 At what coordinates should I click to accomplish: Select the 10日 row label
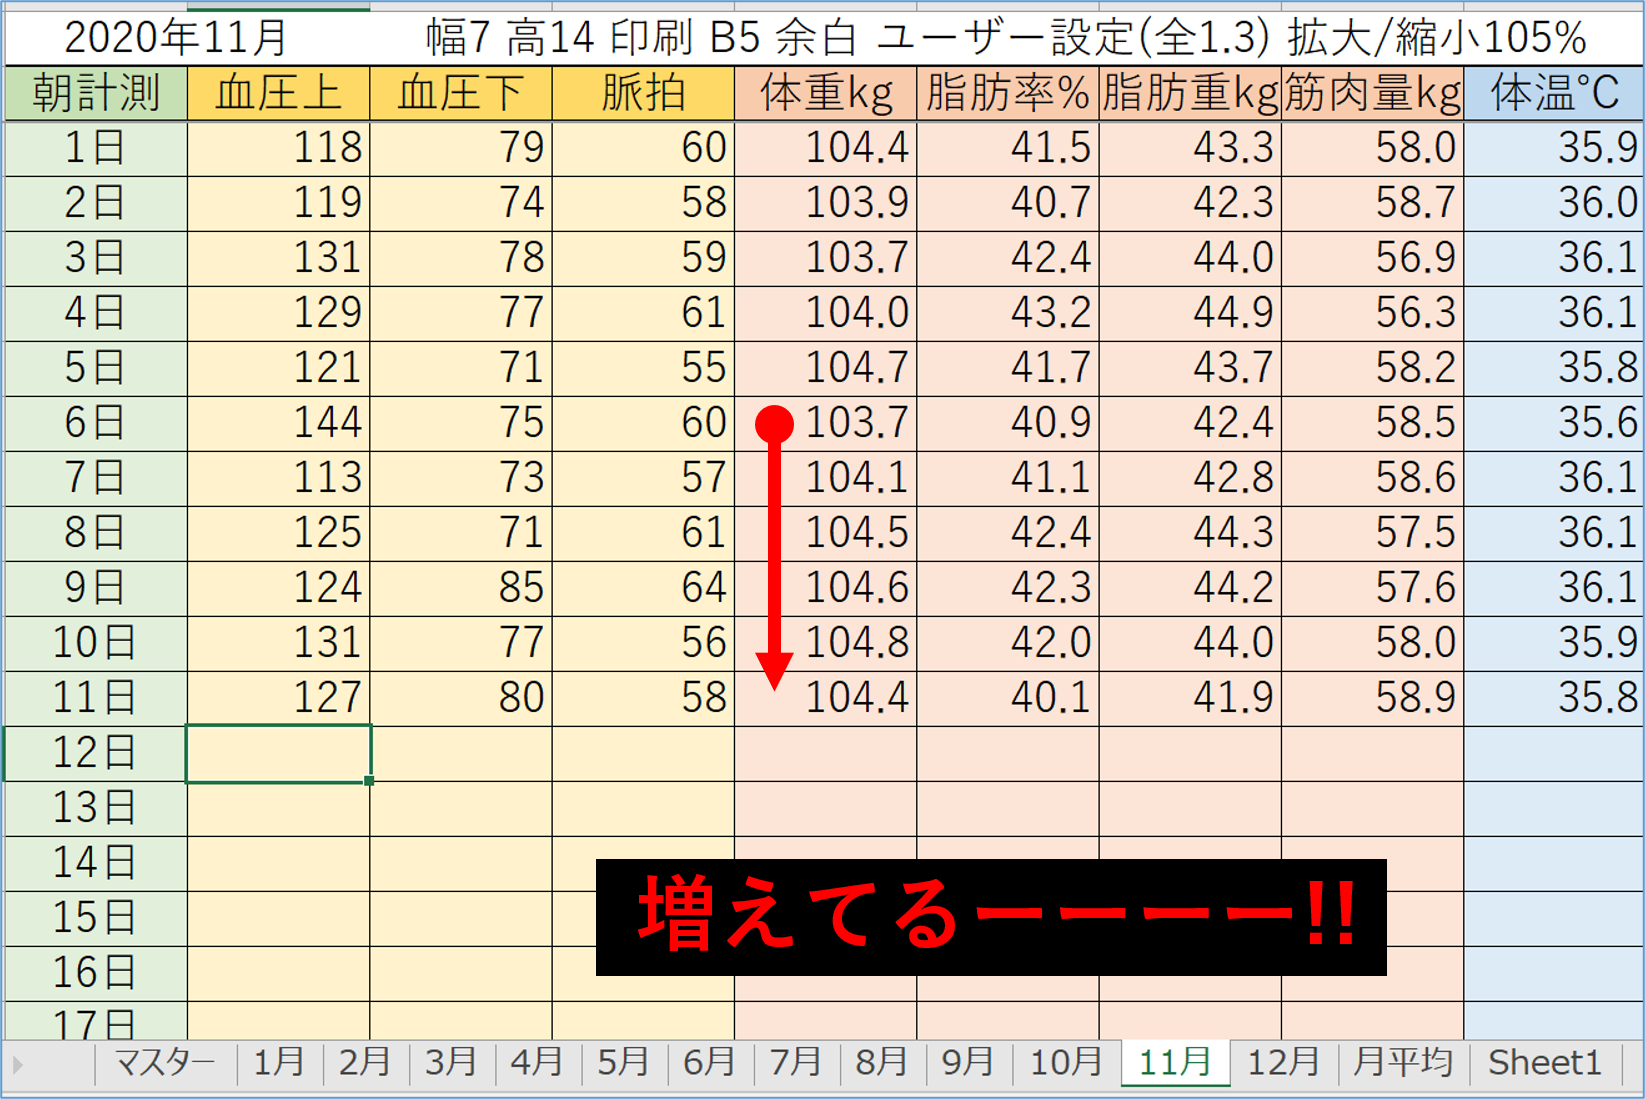96,643
